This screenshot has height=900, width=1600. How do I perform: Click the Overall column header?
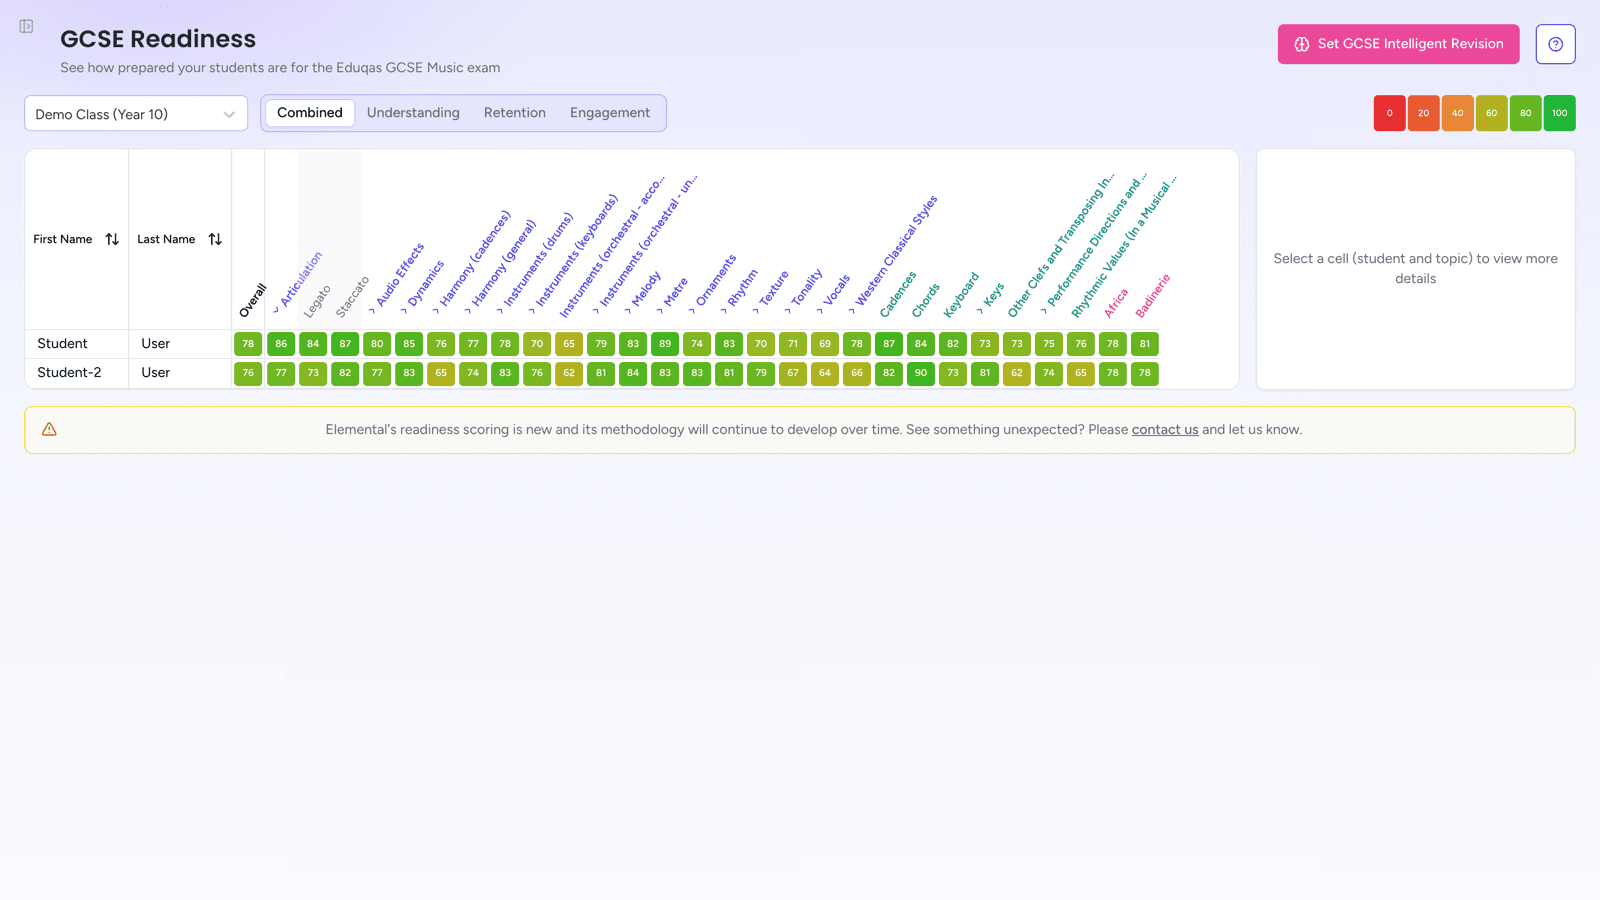pyautogui.click(x=253, y=300)
